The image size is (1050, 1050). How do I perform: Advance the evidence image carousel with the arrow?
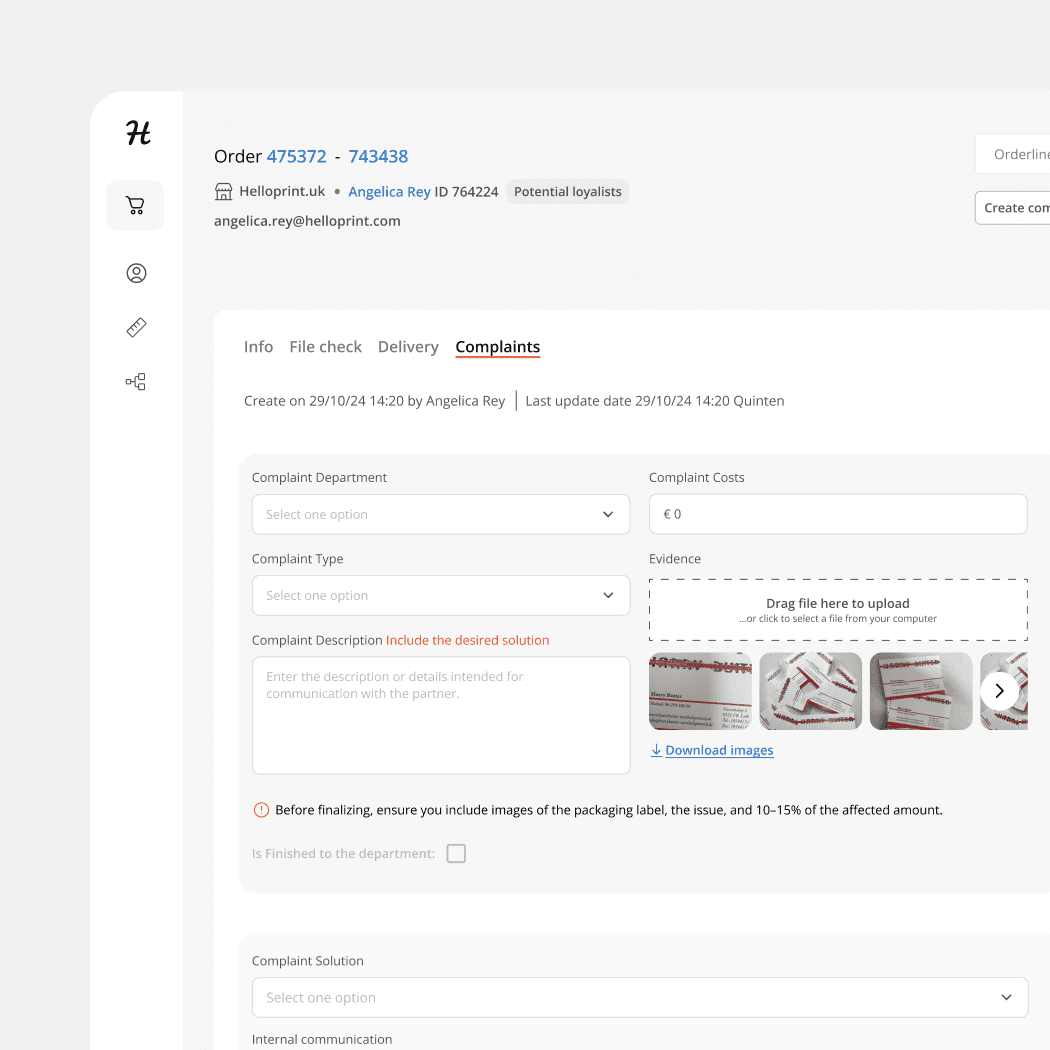tap(999, 690)
